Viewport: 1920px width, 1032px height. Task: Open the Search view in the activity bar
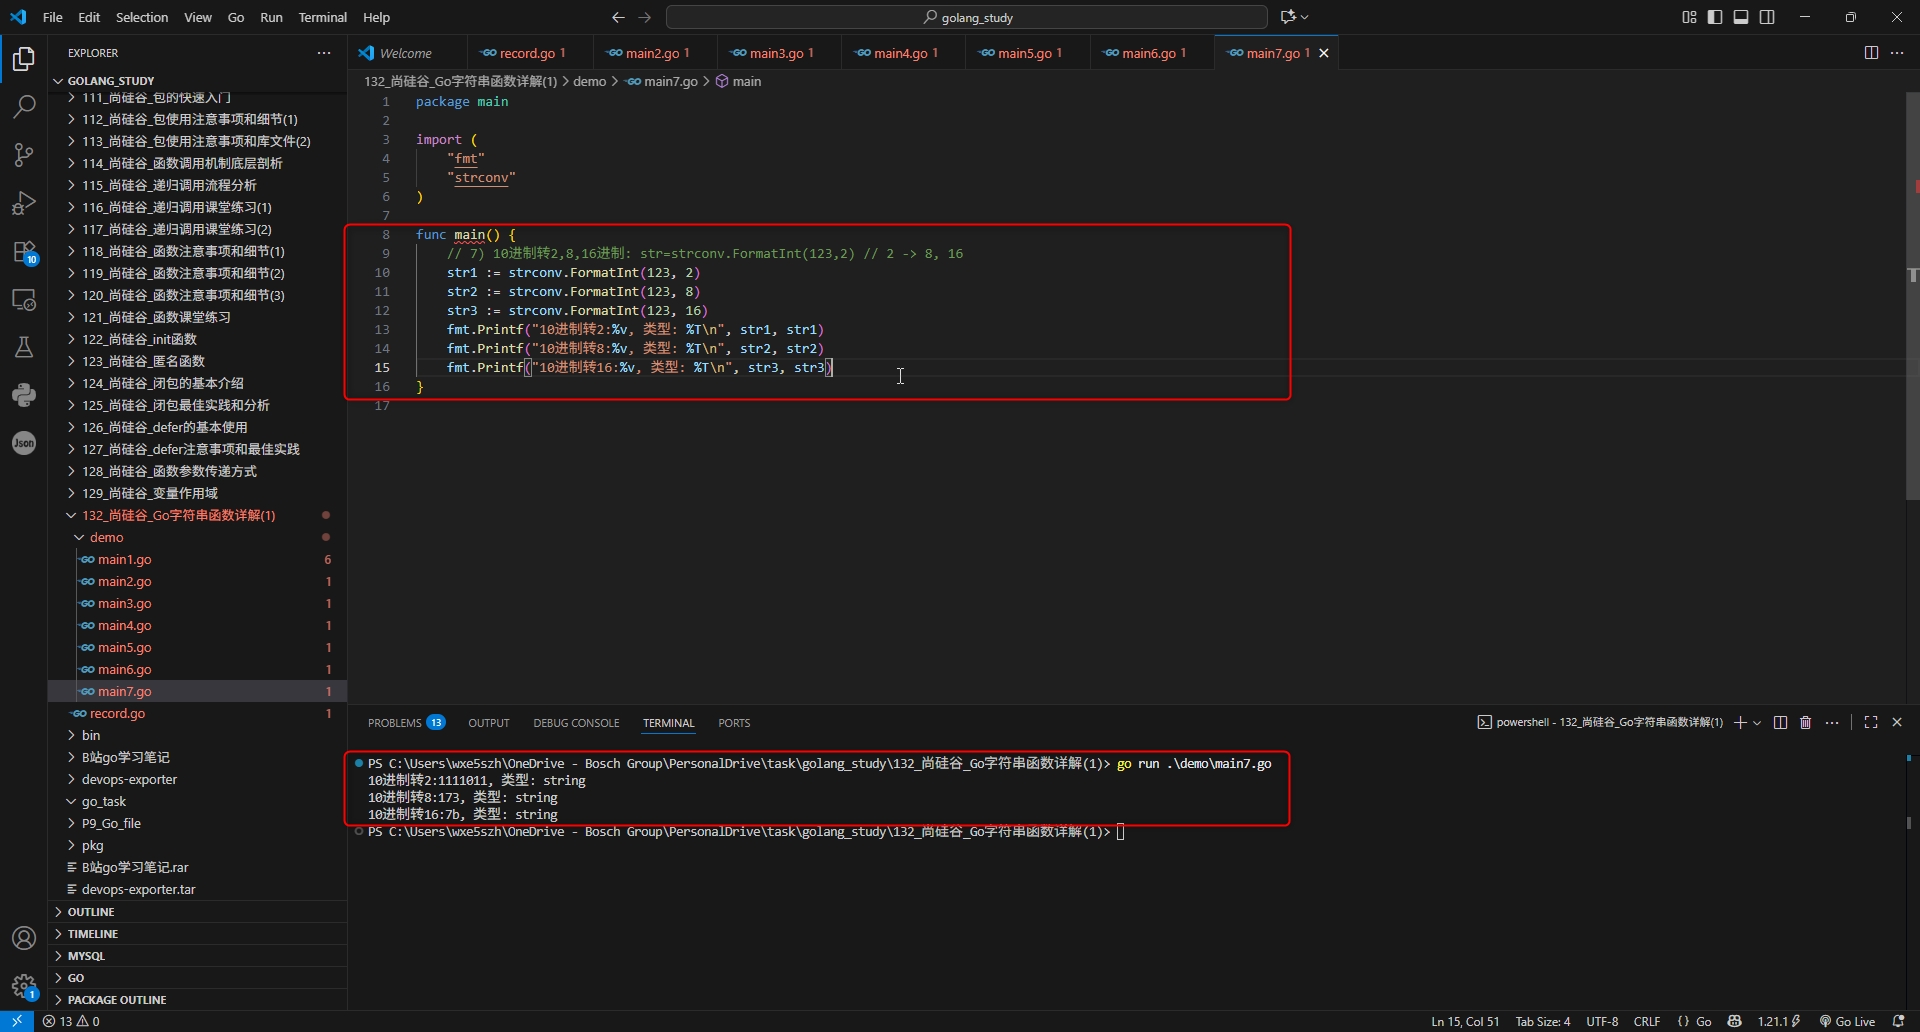24,107
